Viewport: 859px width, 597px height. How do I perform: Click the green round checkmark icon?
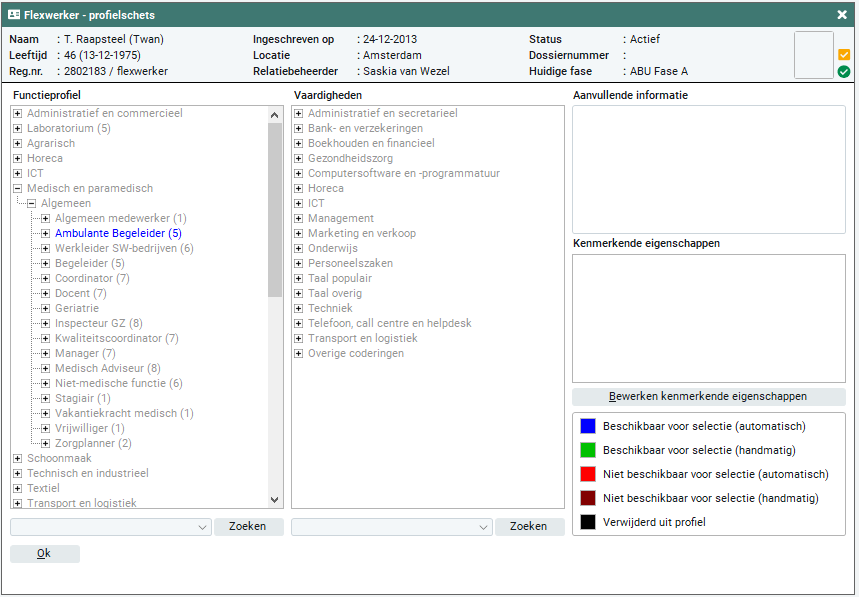point(844,72)
